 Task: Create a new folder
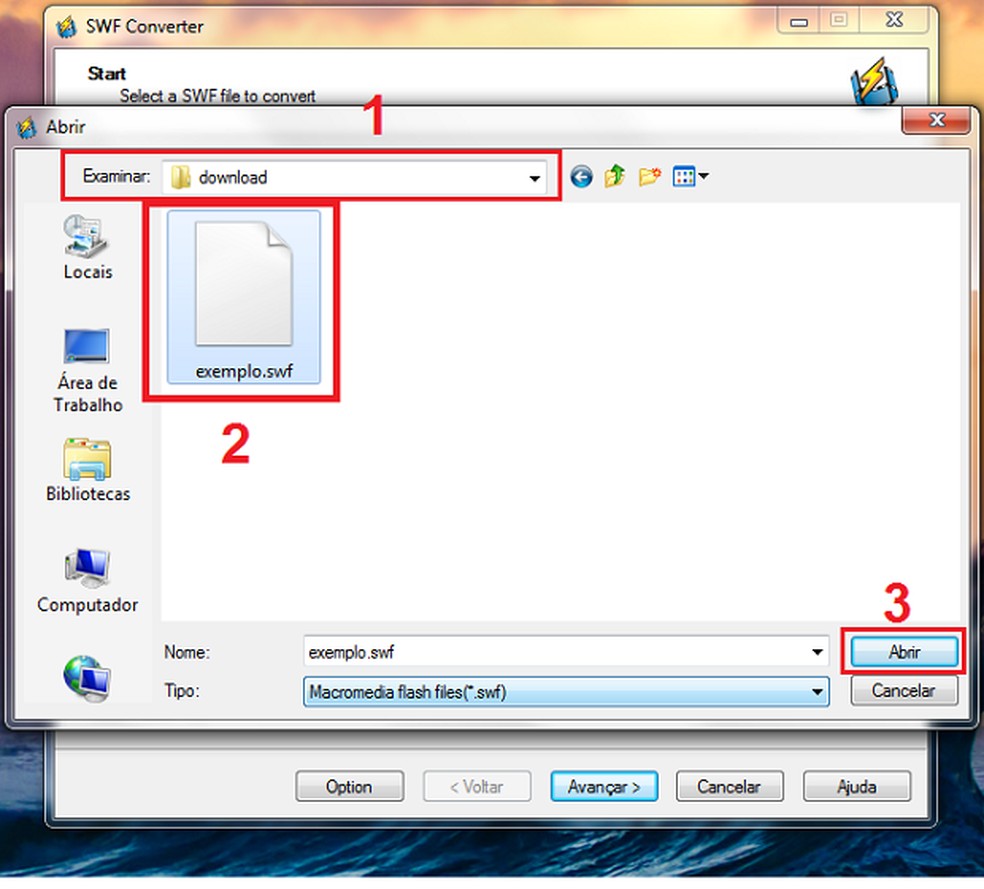click(x=650, y=177)
